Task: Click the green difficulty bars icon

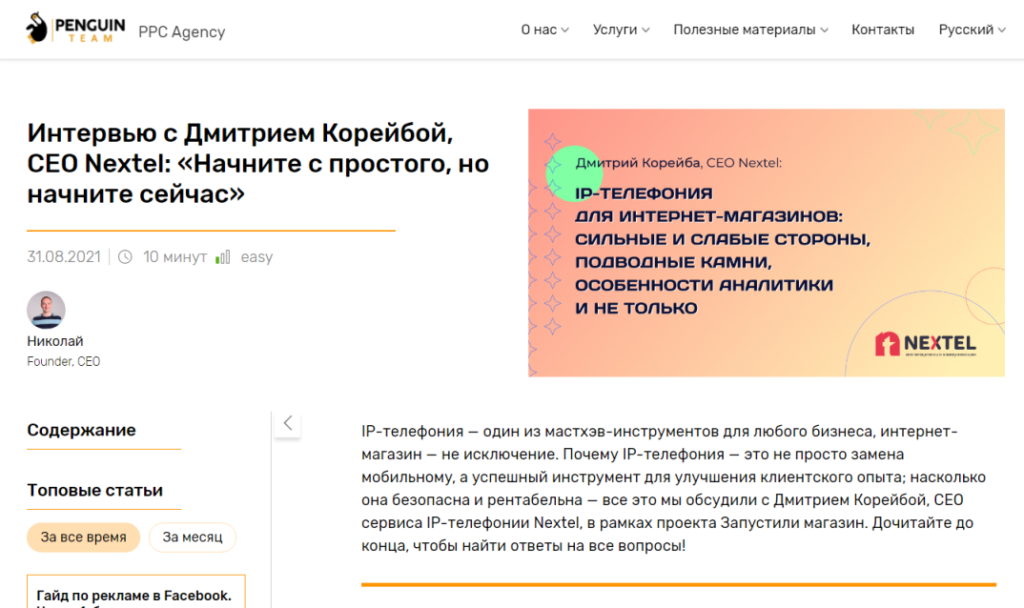Action: [222, 256]
